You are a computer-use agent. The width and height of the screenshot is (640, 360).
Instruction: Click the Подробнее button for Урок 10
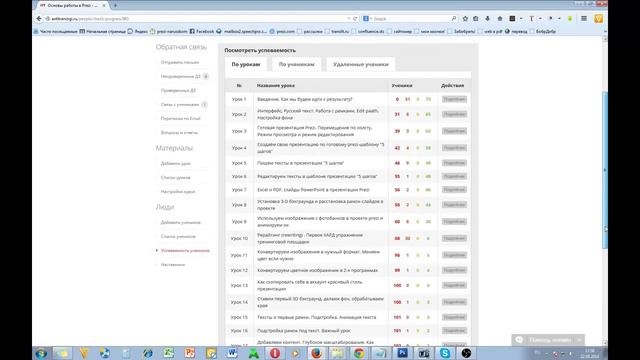(x=454, y=238)
